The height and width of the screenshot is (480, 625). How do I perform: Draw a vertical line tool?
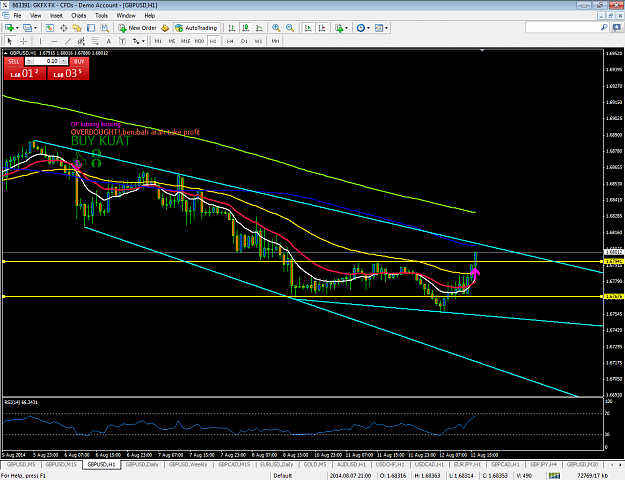click(40, 41)
